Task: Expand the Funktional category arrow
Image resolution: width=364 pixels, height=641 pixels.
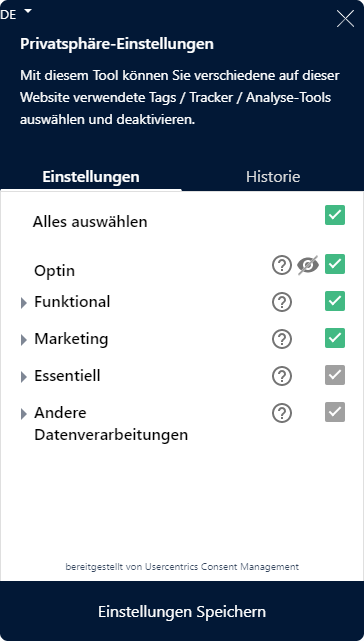Action: tap(24, 303)
